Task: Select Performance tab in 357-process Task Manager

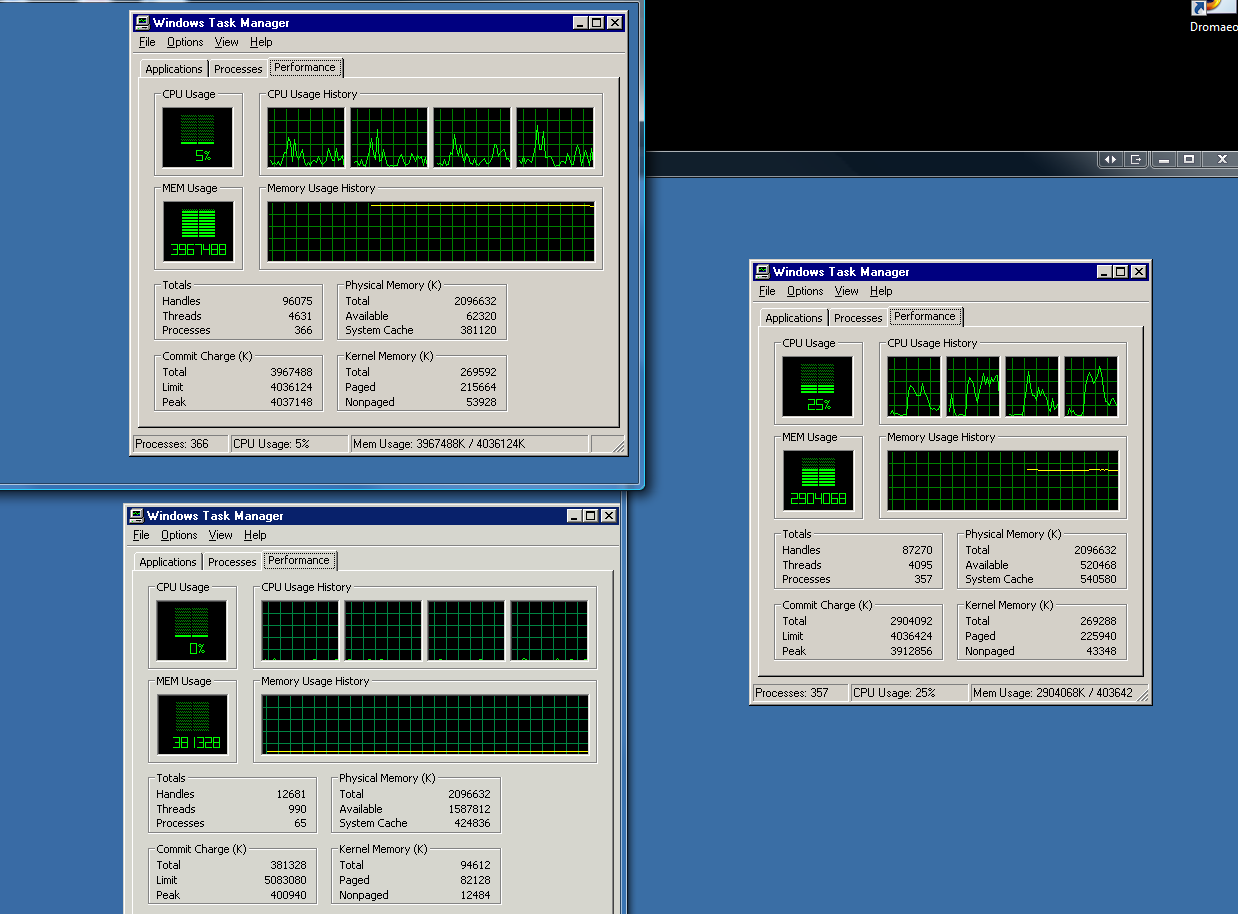Action: 925,316
